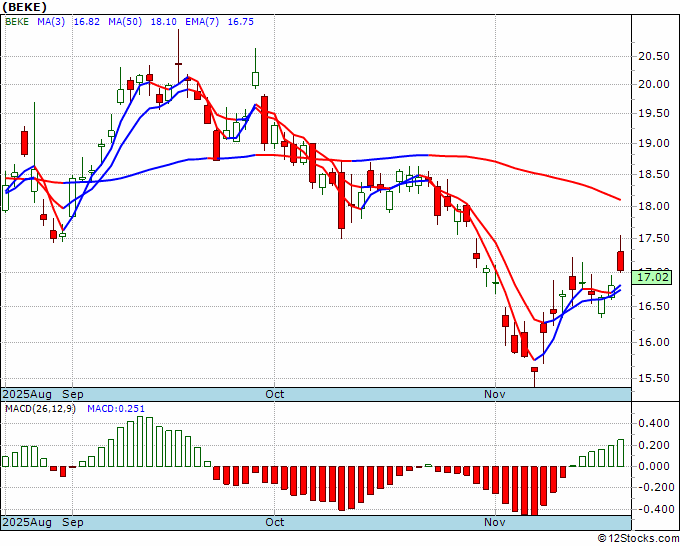Click the Oct label on MACD axis

point(275,522)
